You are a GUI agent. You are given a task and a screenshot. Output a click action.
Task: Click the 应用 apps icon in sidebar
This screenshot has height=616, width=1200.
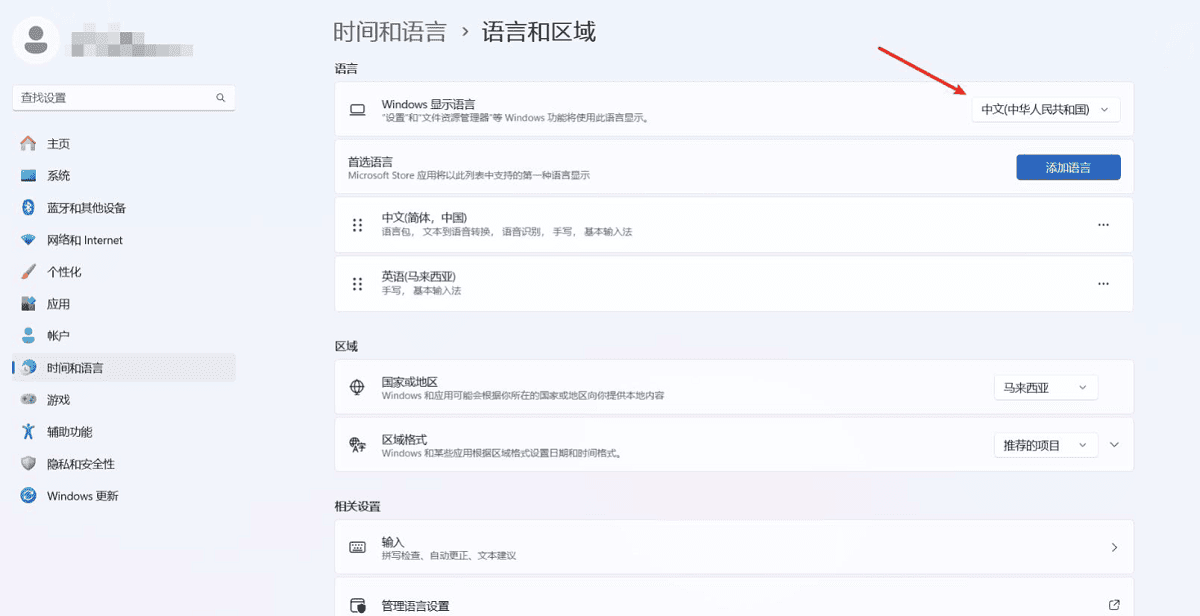[x=28, y=304]
